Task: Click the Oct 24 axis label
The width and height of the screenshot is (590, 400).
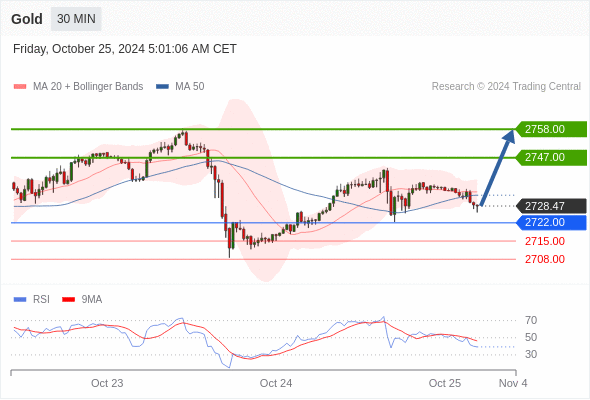Action: click(x=276, y=383)
